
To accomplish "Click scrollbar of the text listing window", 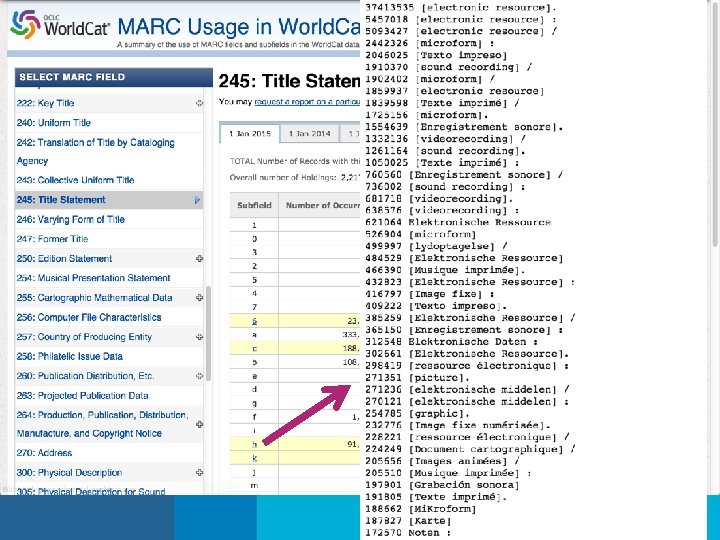I will pos(715,124).
